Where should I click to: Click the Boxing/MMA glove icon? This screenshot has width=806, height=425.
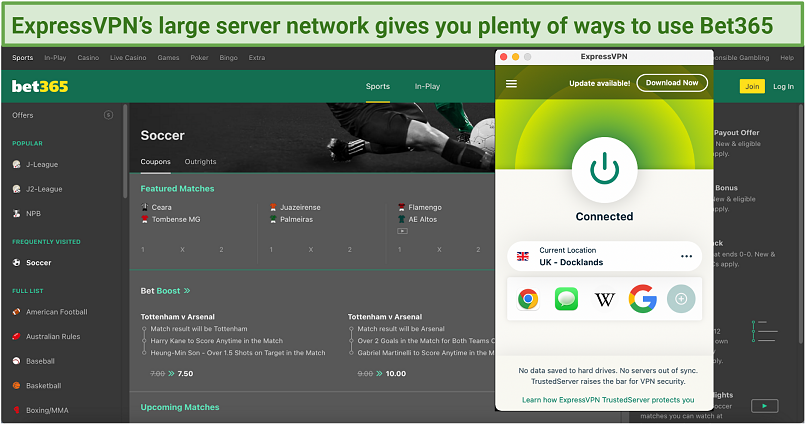point(16,410)
